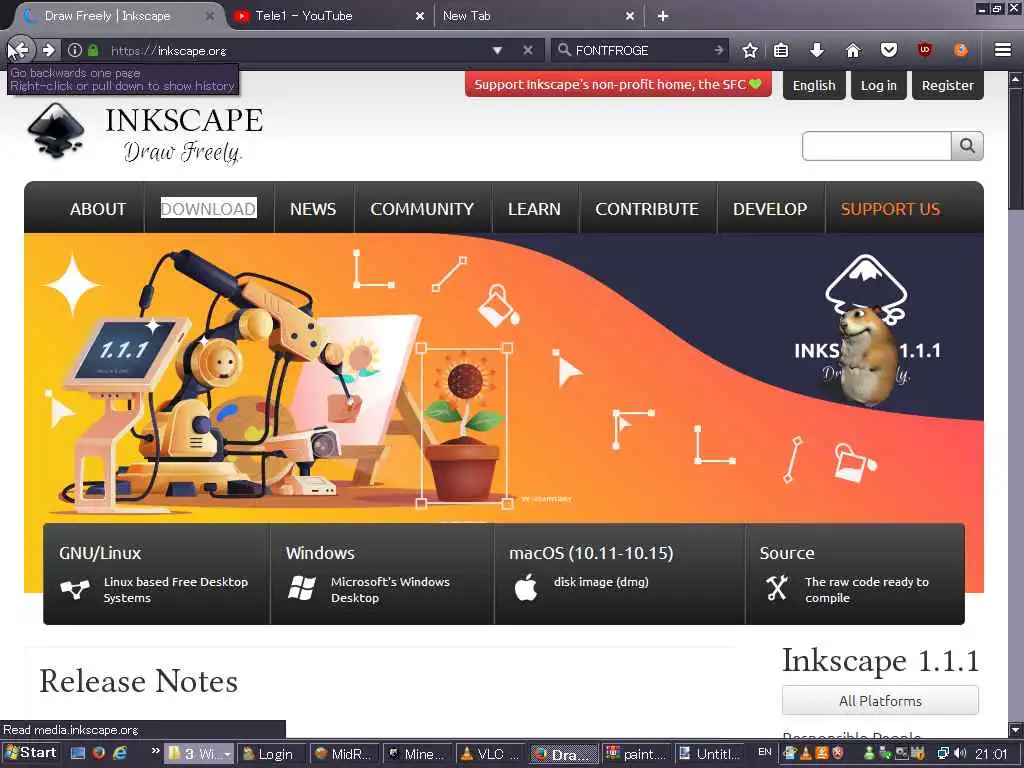Click the Log in button
The width and height of the screenshot is (1024, 768).
pyautogui.click(x=878, y=86)
